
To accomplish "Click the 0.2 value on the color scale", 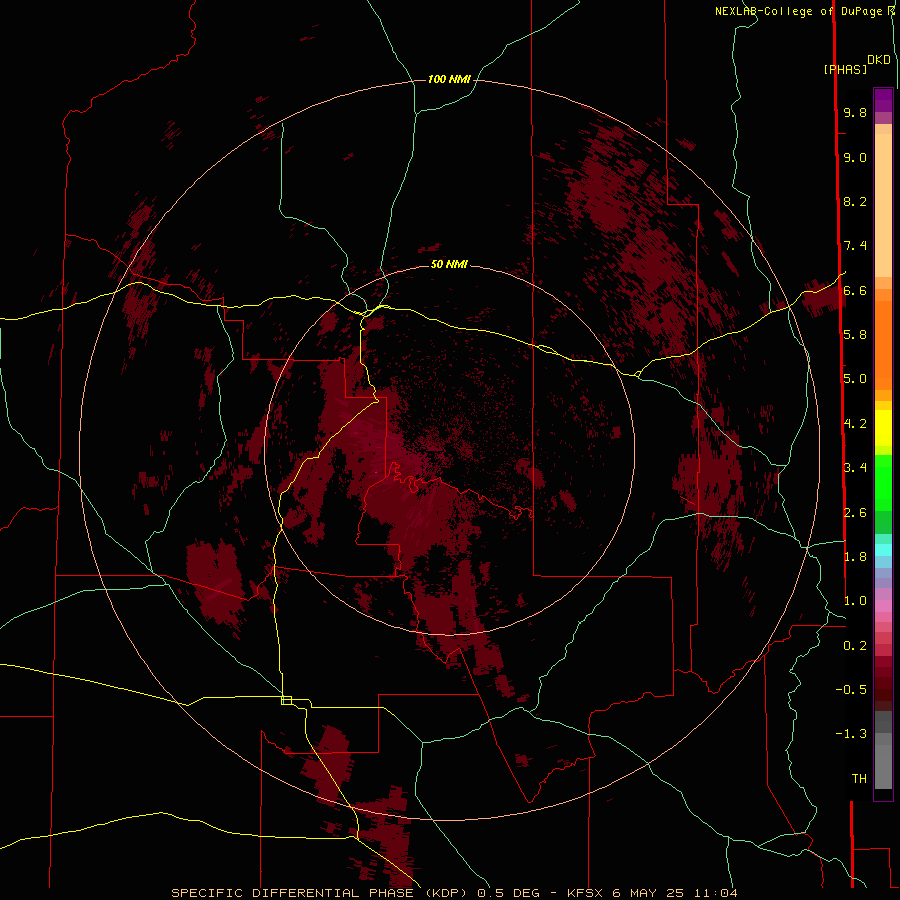I will tap(855, 646).
